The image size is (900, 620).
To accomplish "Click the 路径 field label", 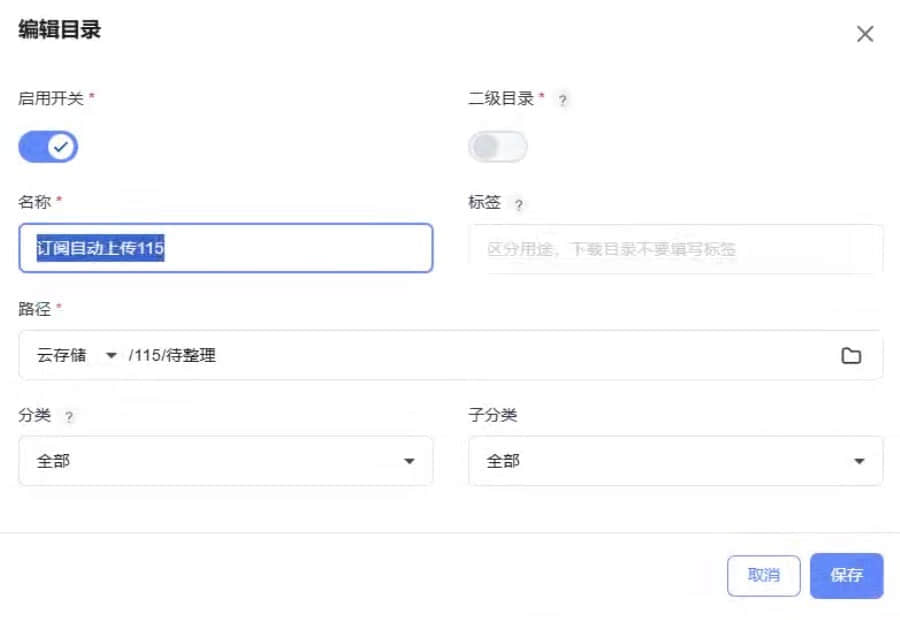I will [x=34, y=308].
